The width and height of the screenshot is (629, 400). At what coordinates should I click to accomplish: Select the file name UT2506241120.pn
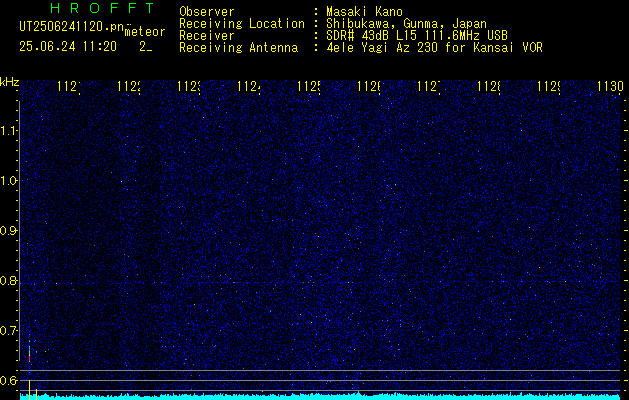click(x=72, y=26)
